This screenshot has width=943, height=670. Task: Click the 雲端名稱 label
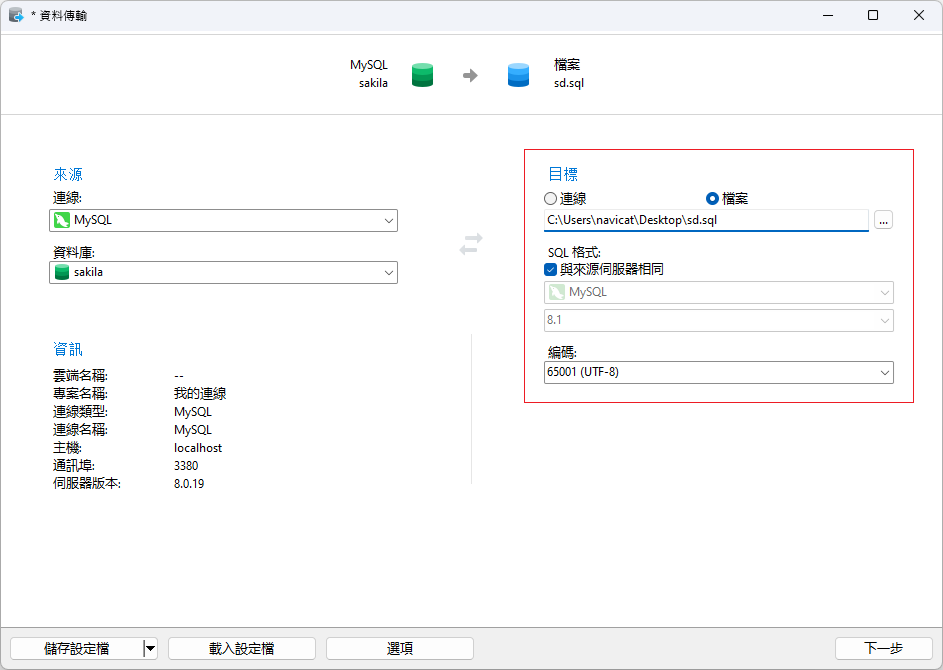point(80,376)
